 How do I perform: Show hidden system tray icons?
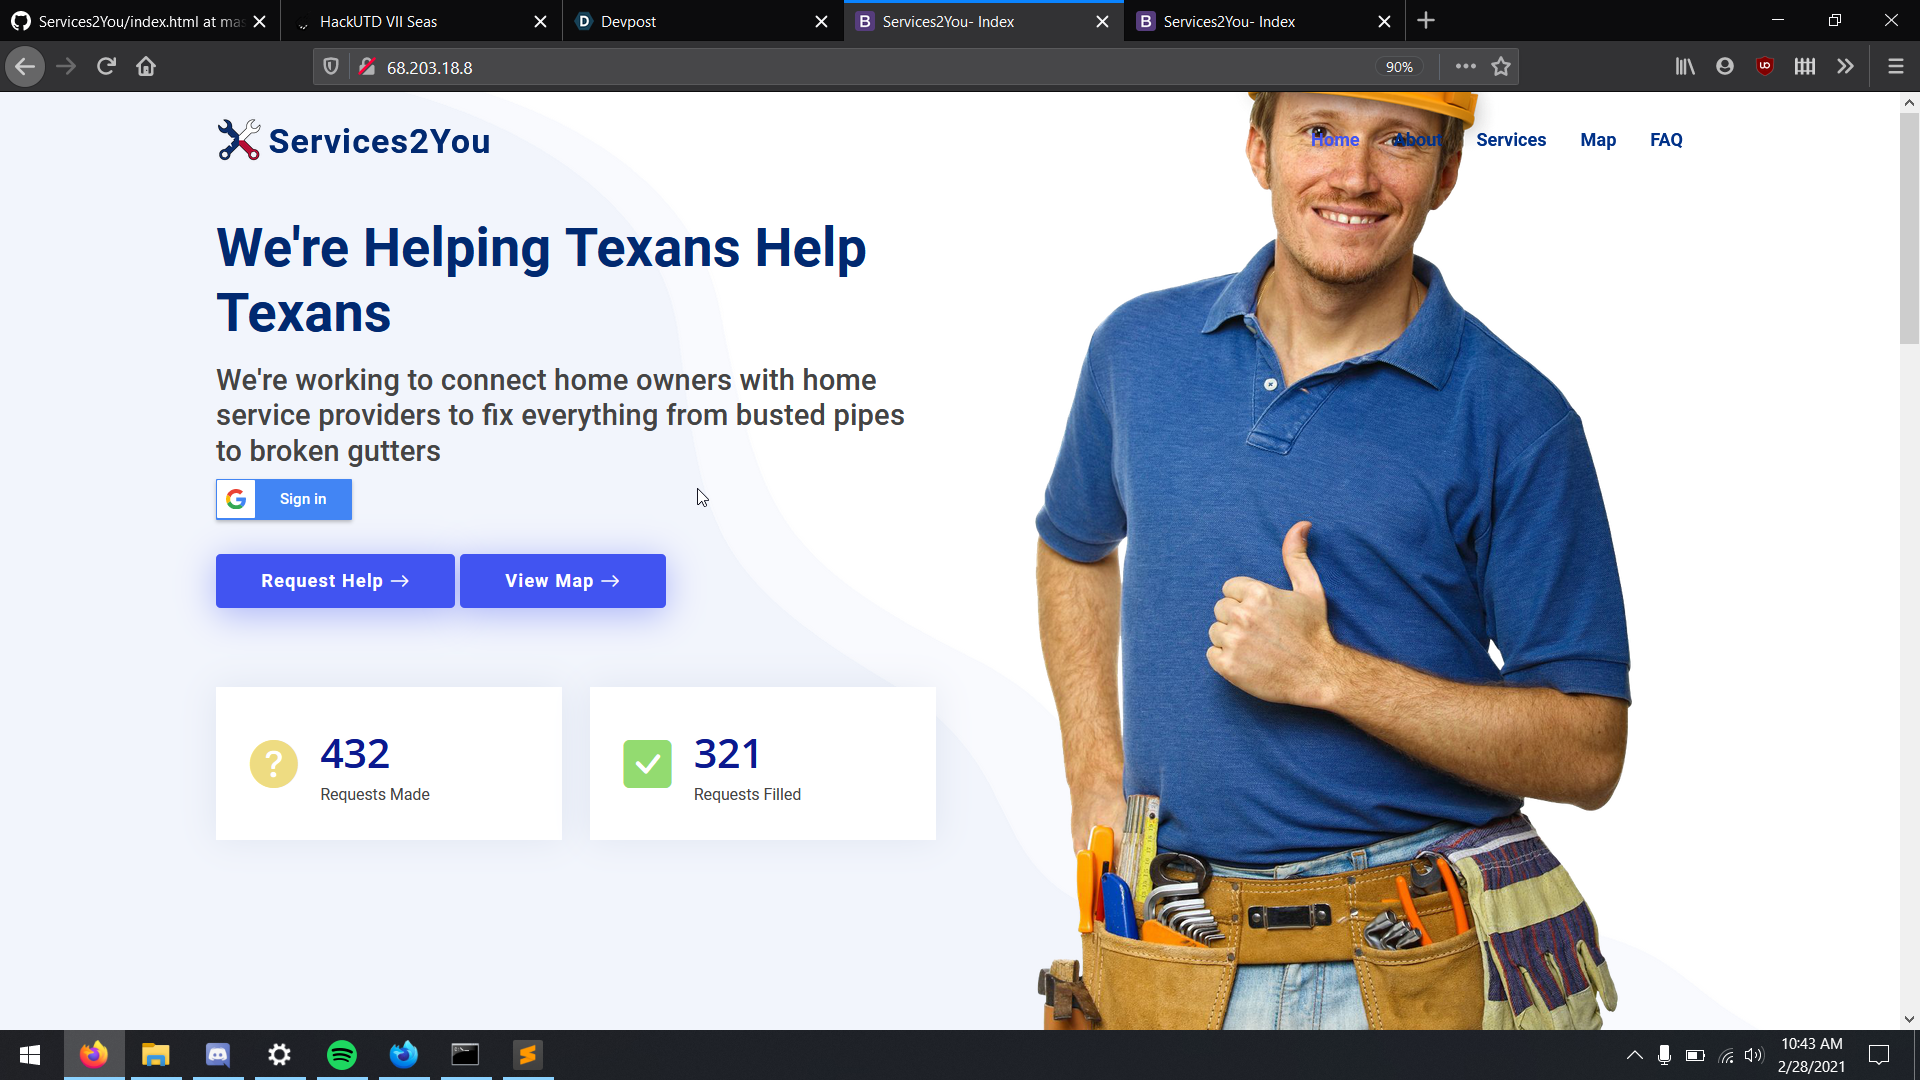coord(1634,1055)
